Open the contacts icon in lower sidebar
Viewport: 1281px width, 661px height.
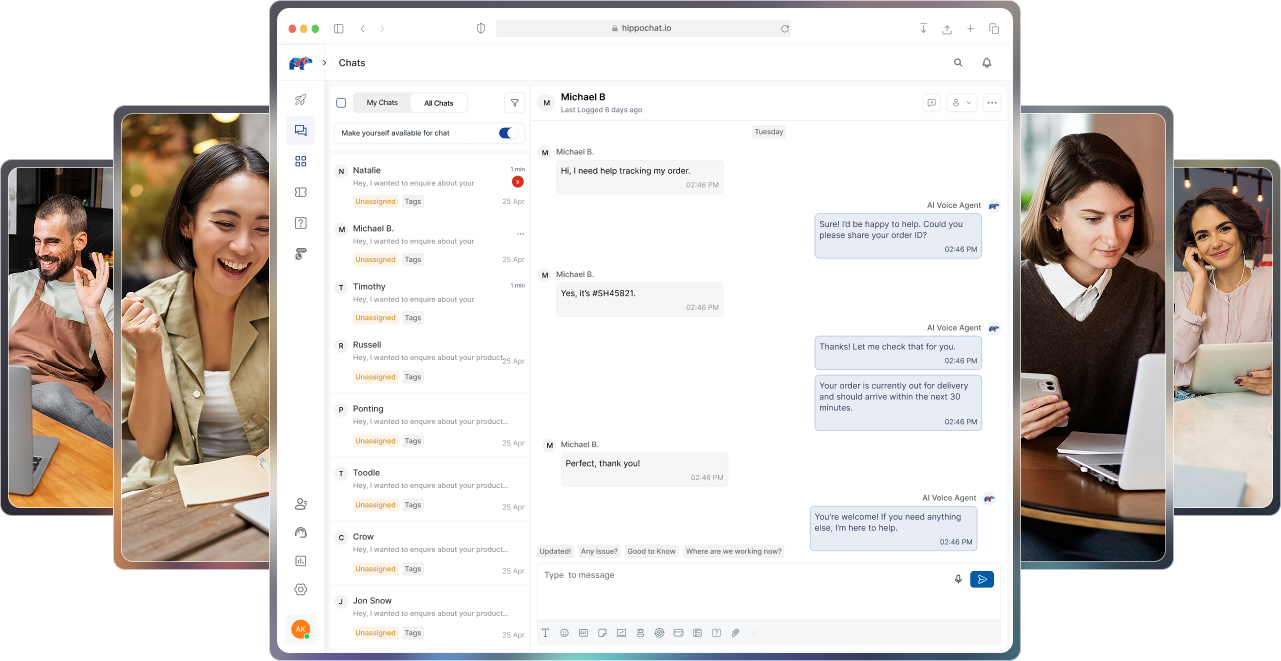(x=300, y=504)
